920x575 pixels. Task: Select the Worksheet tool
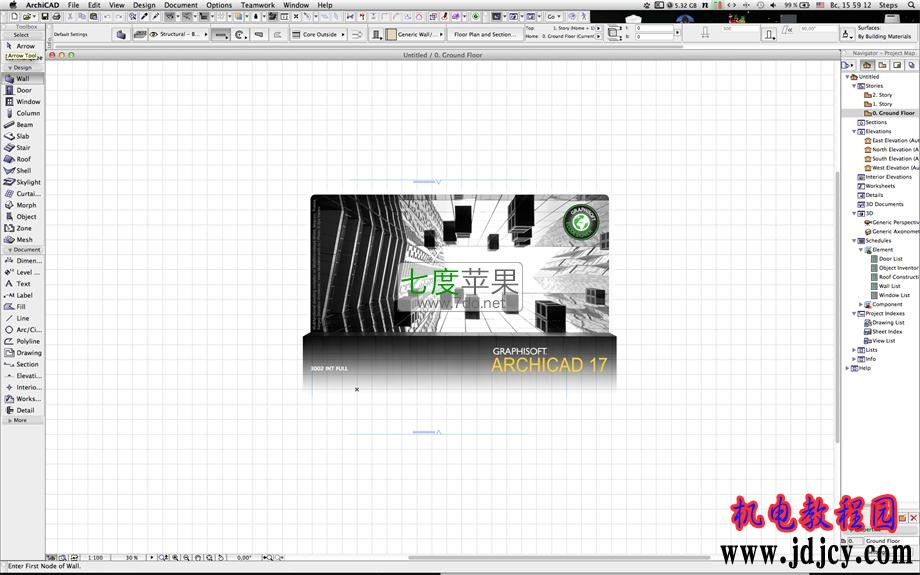coord(21,398)
